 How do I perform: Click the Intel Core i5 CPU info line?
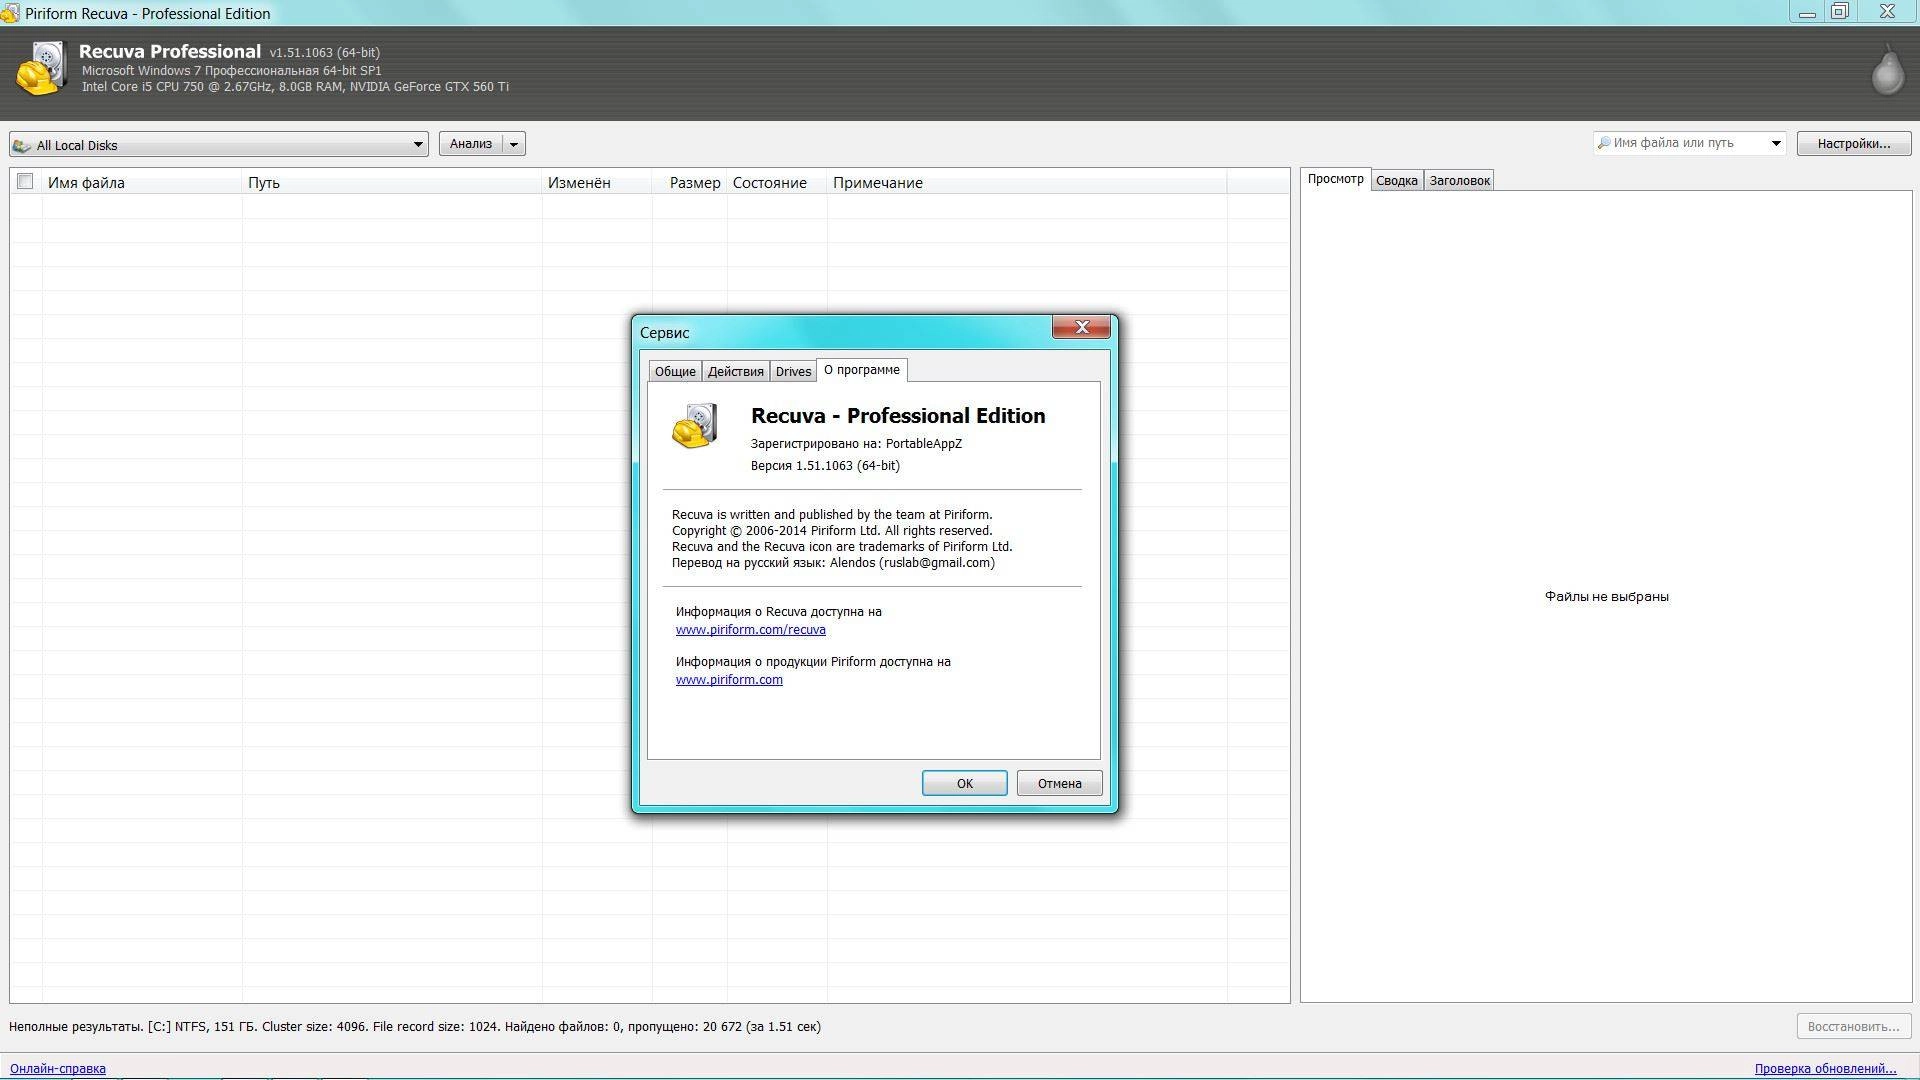click(295, 87)
